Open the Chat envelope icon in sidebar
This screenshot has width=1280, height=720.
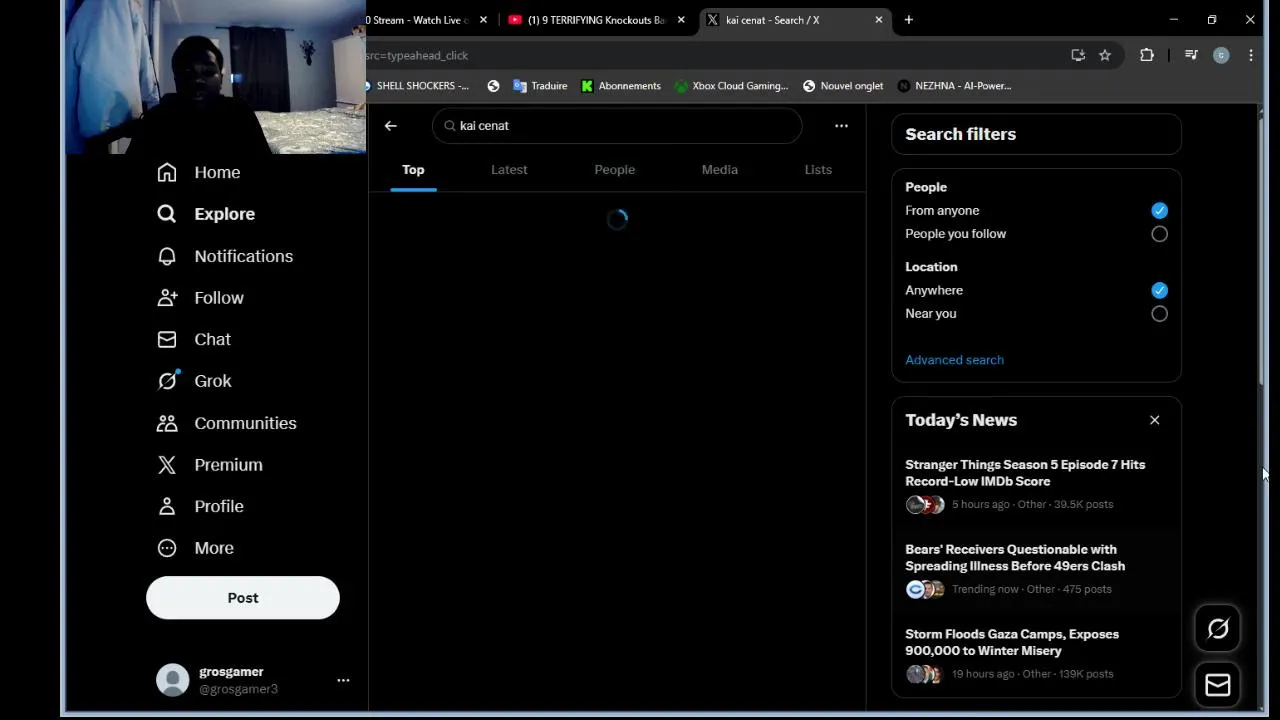click(167, 339)
